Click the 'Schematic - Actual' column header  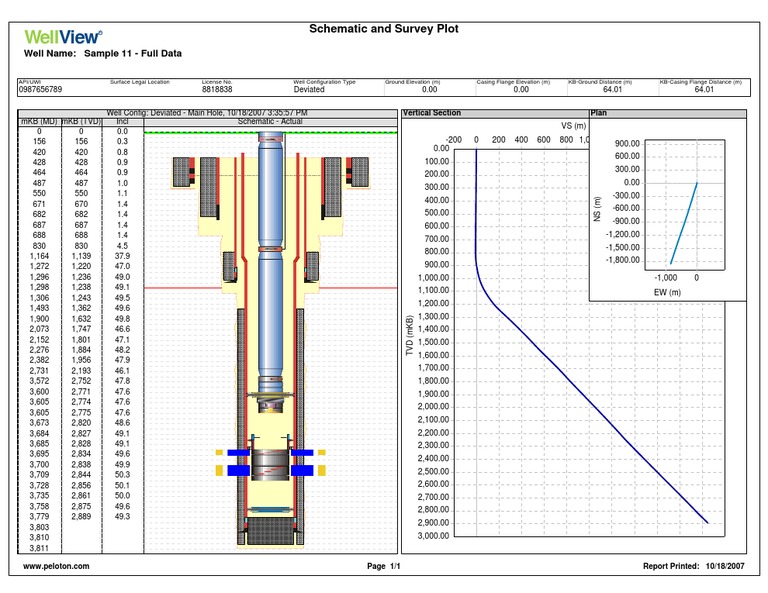(x=270, y=121)
